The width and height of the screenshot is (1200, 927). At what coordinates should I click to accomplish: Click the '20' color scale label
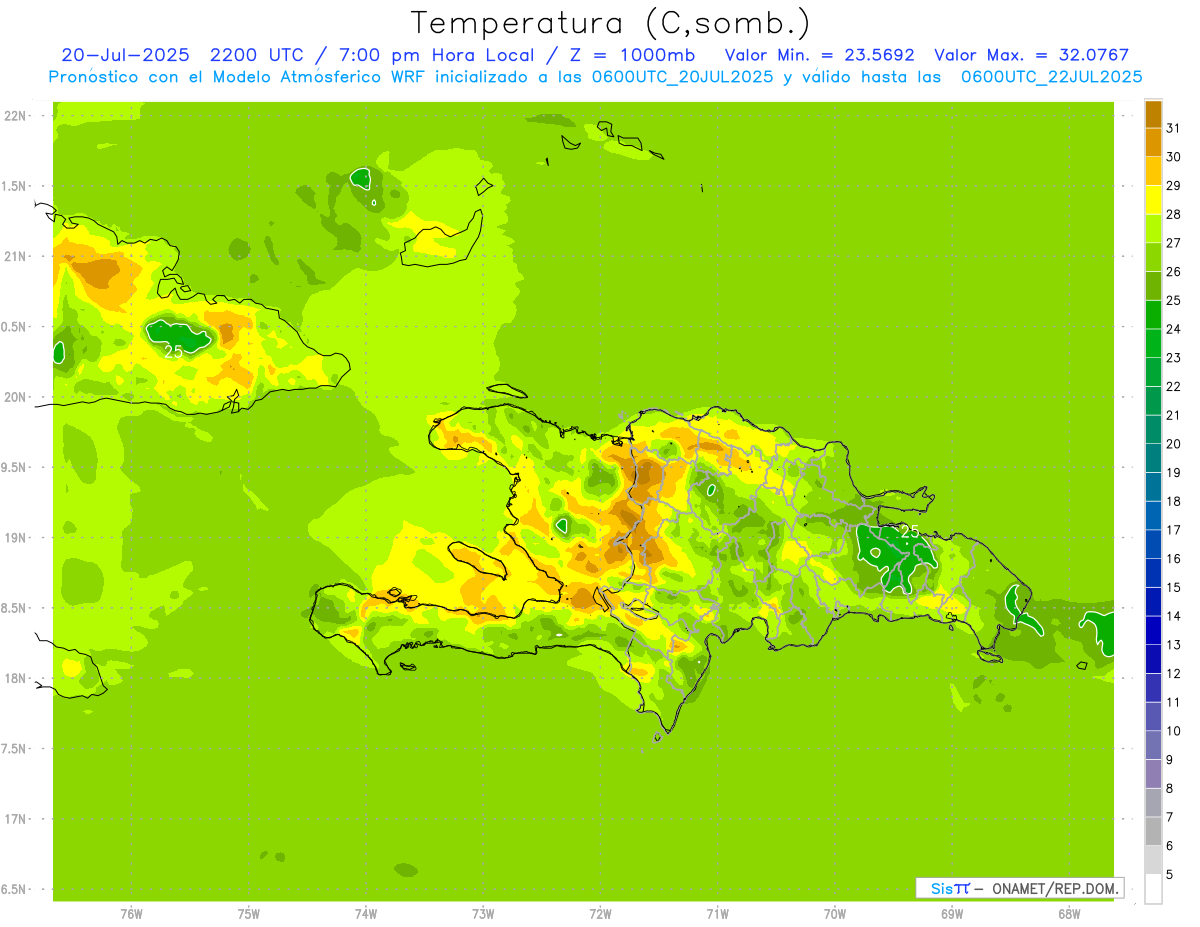click(x=1173, y=444)
